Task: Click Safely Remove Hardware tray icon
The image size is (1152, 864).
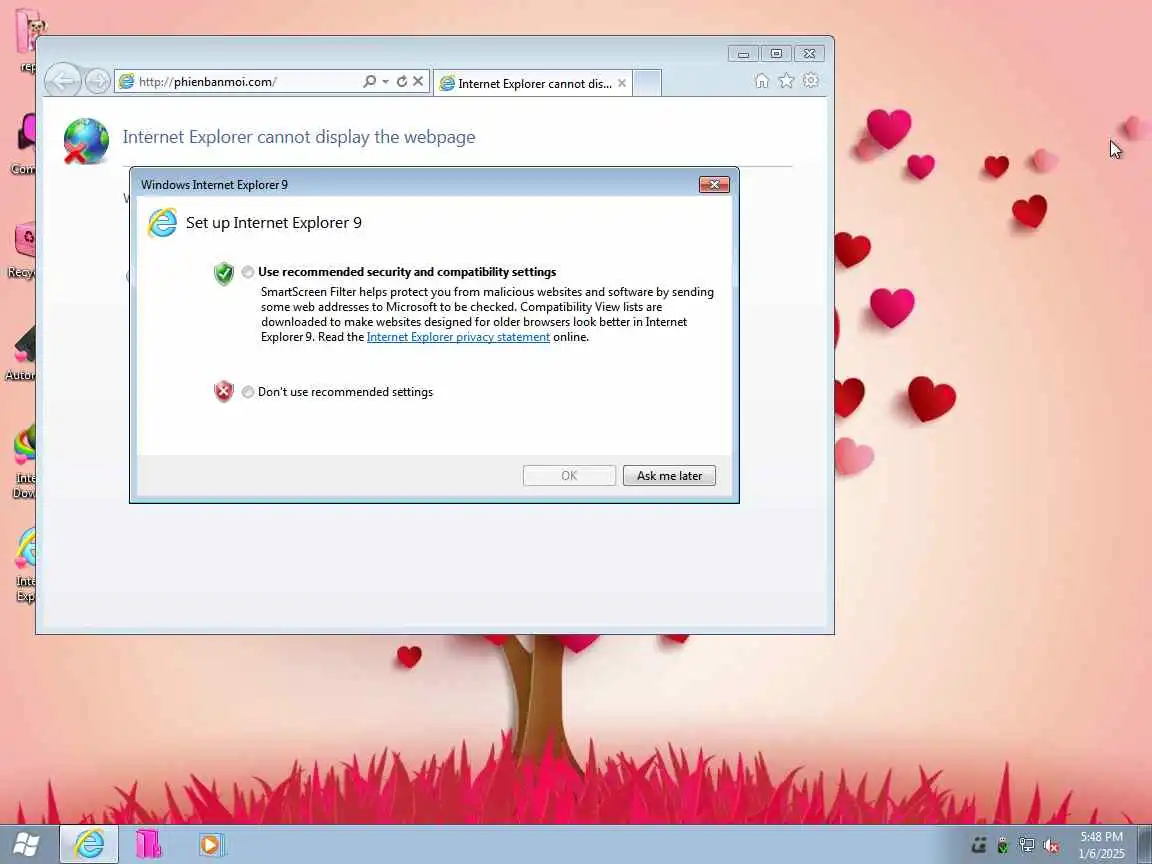Action: (x=1002, y=846)
